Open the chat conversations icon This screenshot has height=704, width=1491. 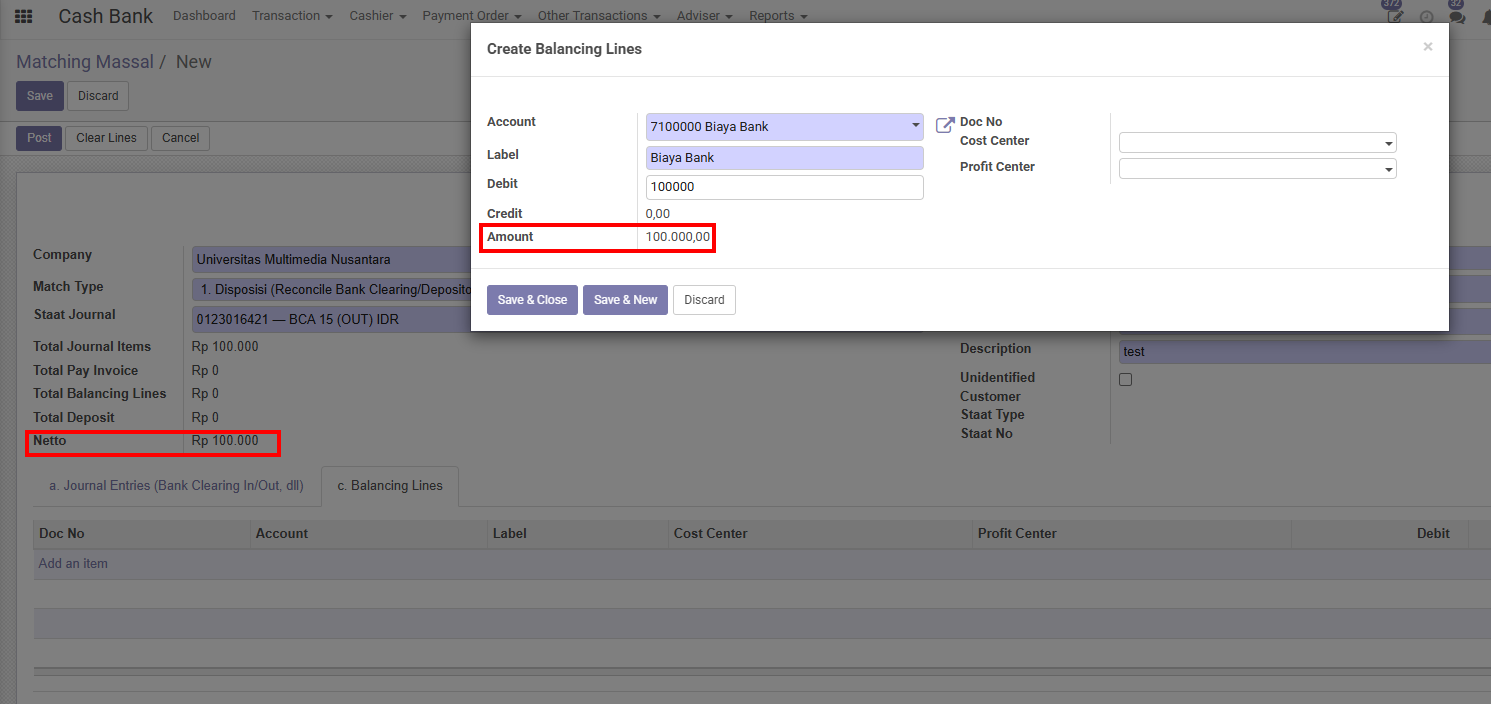tap(1457, 17)
